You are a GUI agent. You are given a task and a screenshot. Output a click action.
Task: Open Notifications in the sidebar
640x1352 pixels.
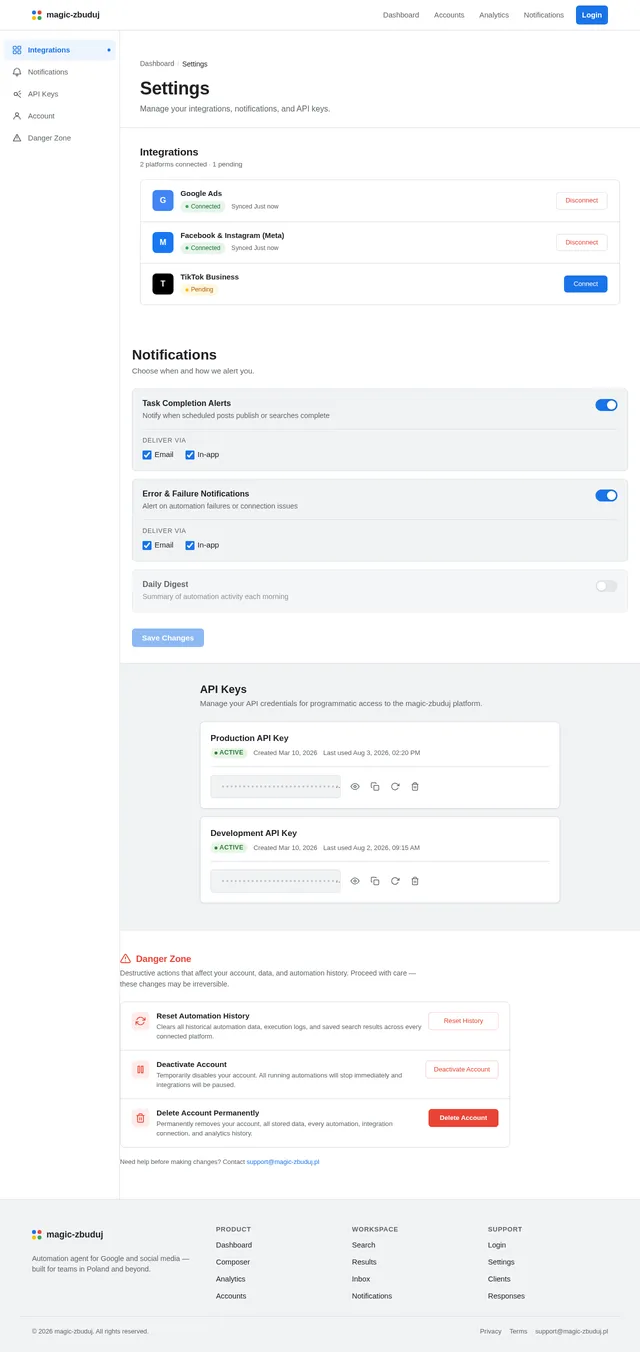pos(60,72)
